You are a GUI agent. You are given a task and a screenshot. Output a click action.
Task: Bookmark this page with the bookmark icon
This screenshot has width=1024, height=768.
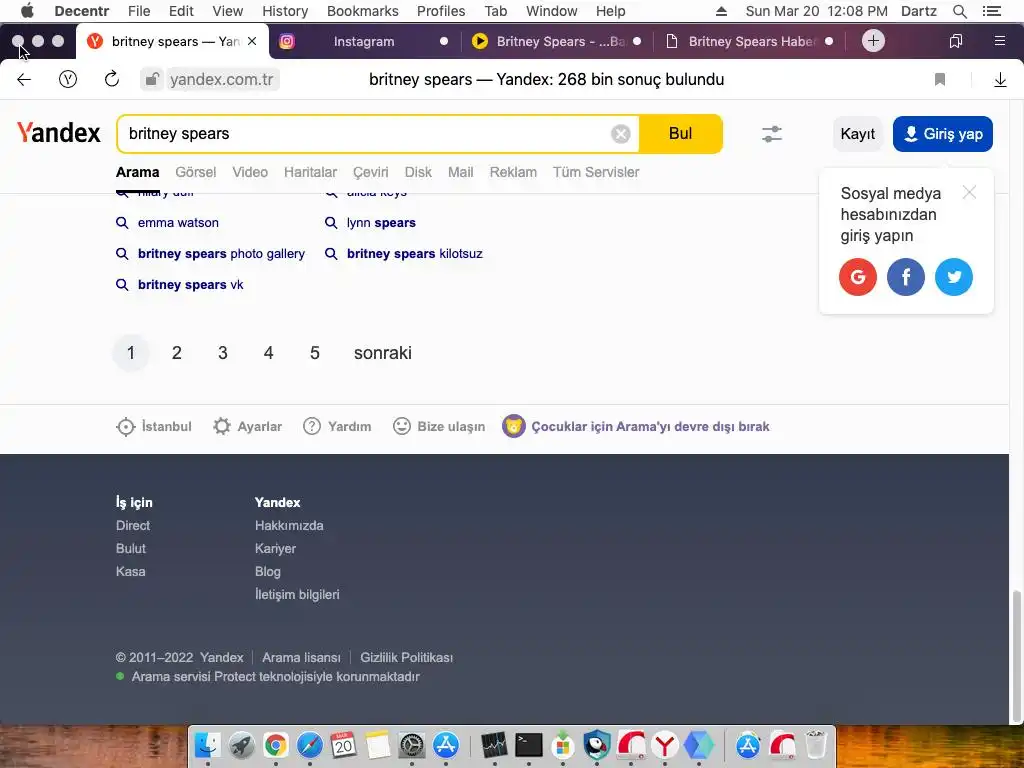pyautogui.click(x=940, y=80)
